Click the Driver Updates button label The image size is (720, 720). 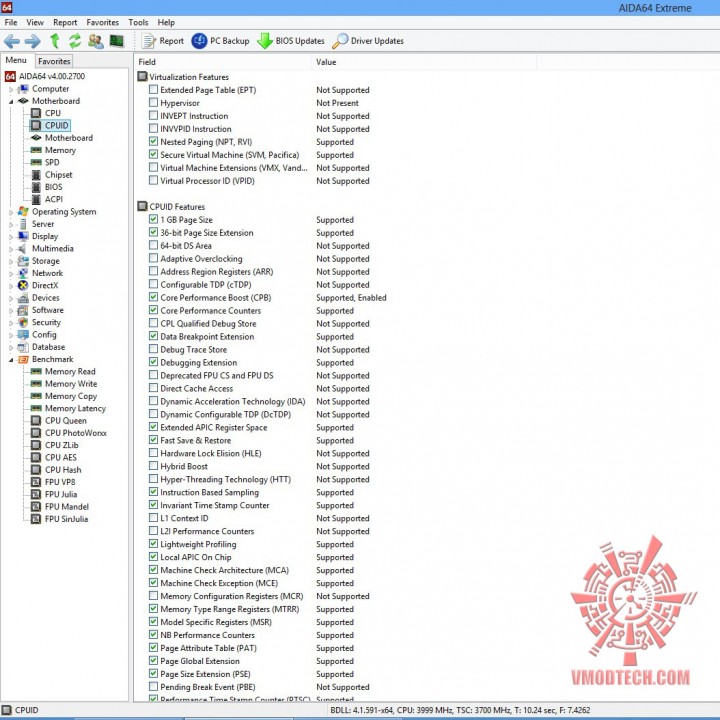point(377,41)
